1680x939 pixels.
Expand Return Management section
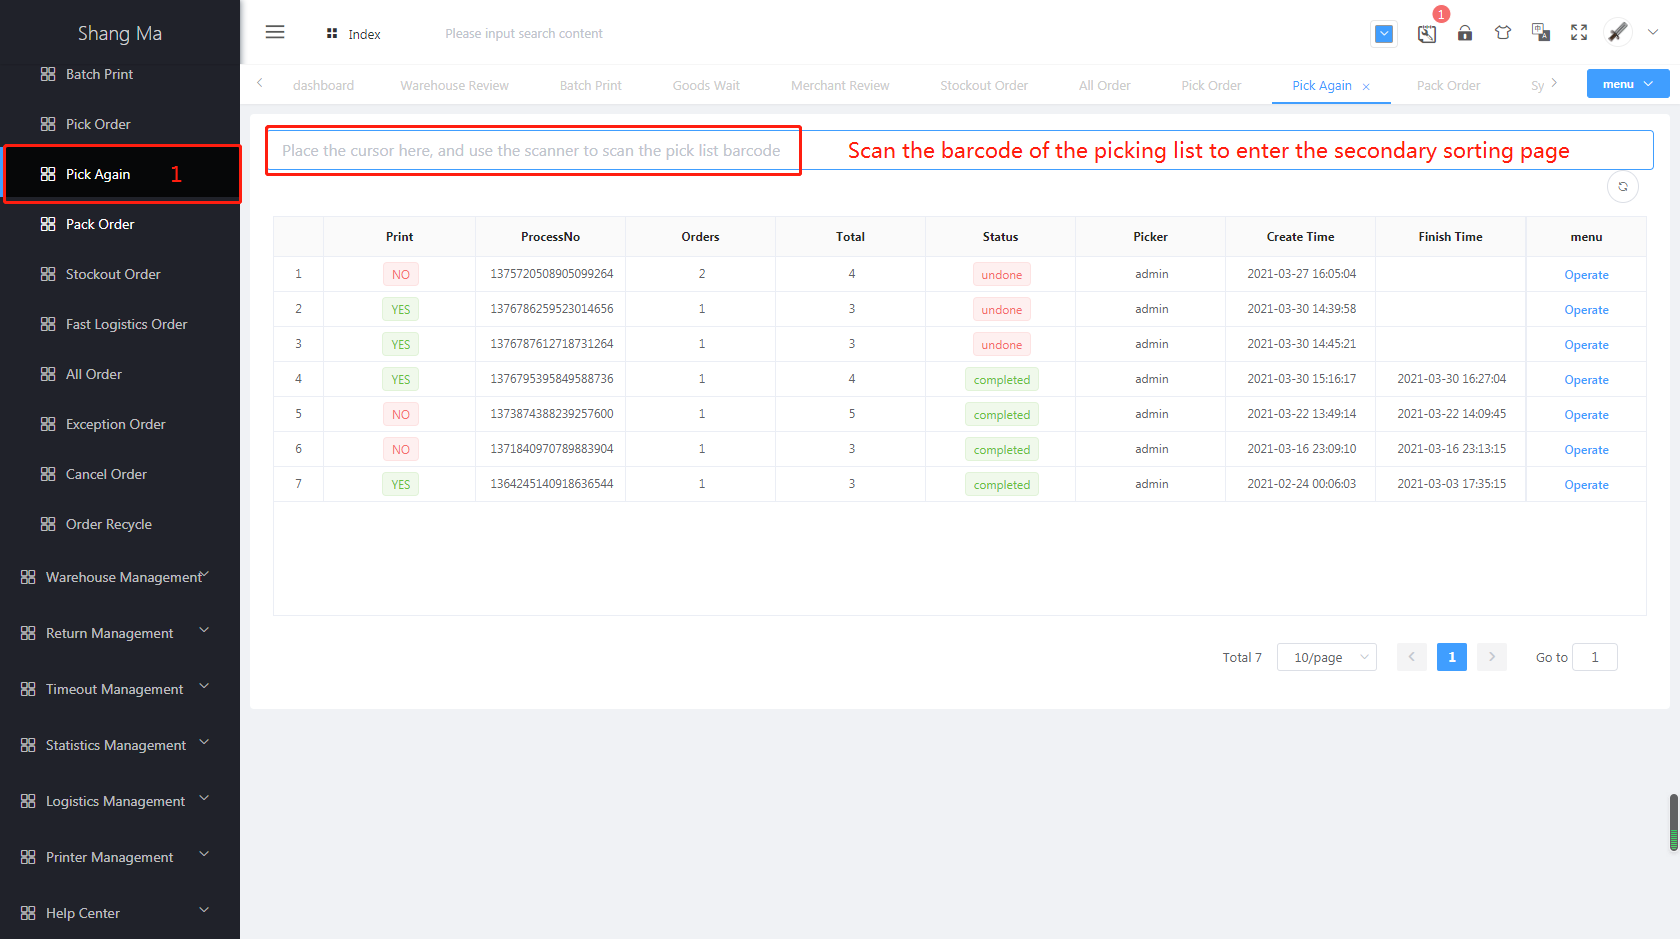(120, 633)
